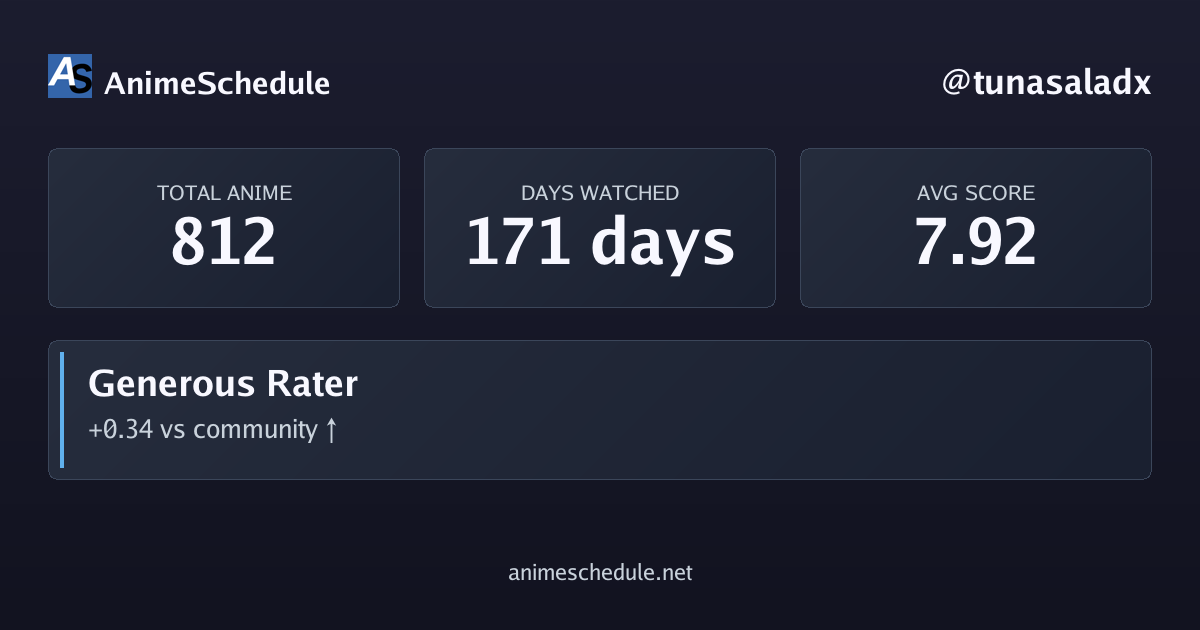Open the animeschedule.net footer link

coord(600,573)
